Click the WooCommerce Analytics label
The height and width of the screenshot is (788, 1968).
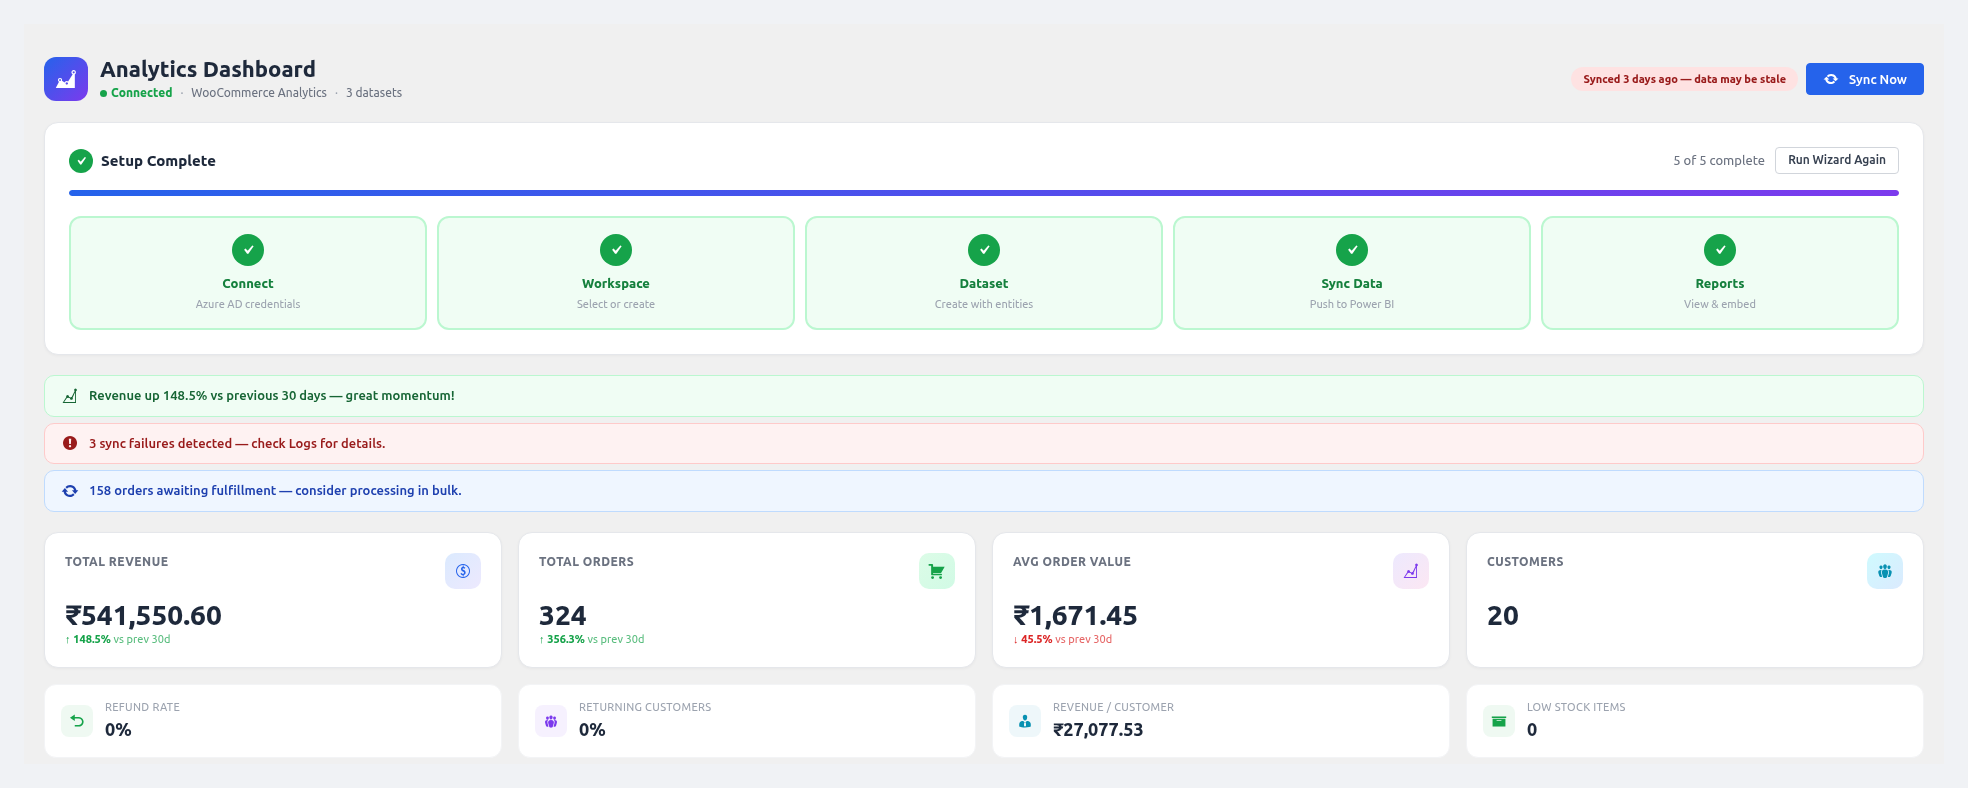click(x=259, y=93)
